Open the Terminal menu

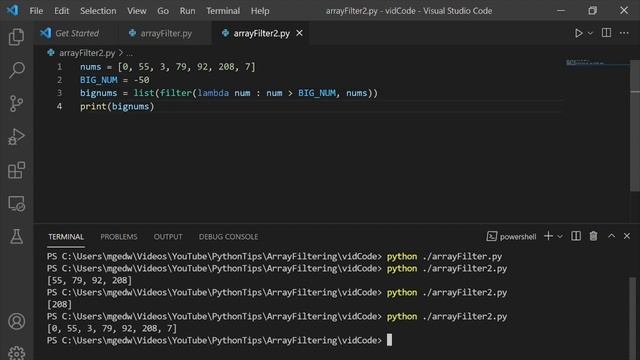point(223,11)
